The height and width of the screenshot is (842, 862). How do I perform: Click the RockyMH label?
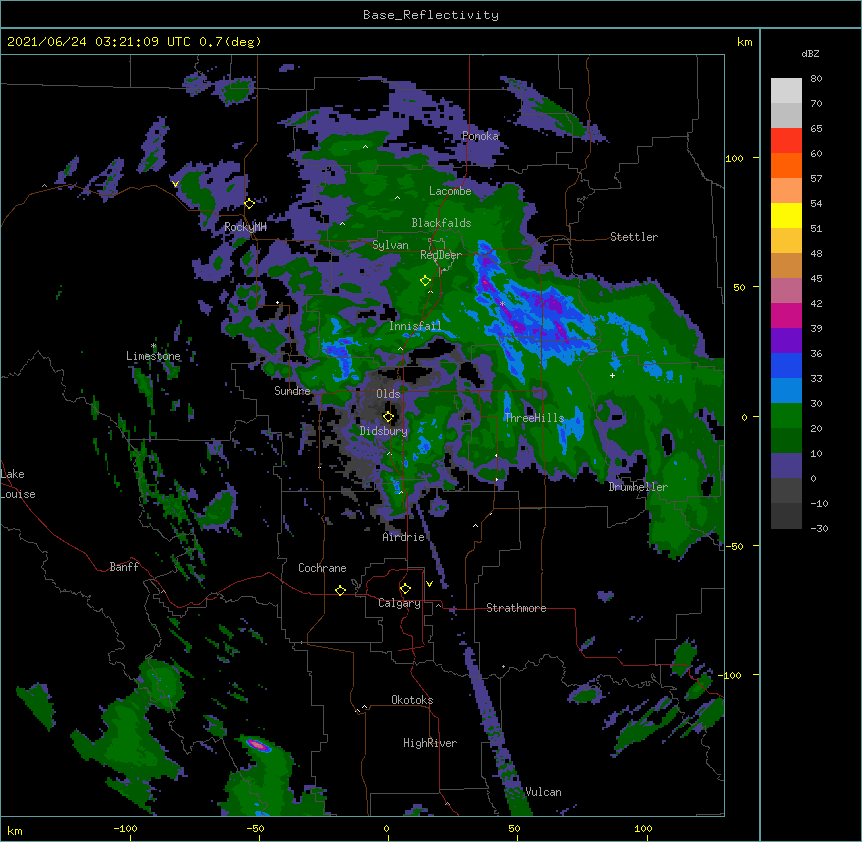point(245,227)
